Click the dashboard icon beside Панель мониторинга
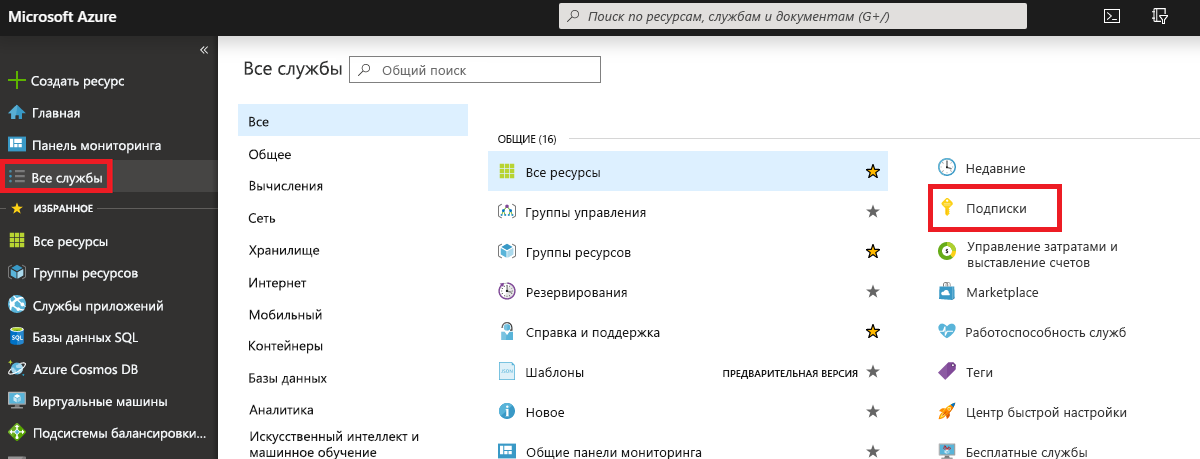The width and height of the screenshot is (1200, 459). tap(16, 145)
